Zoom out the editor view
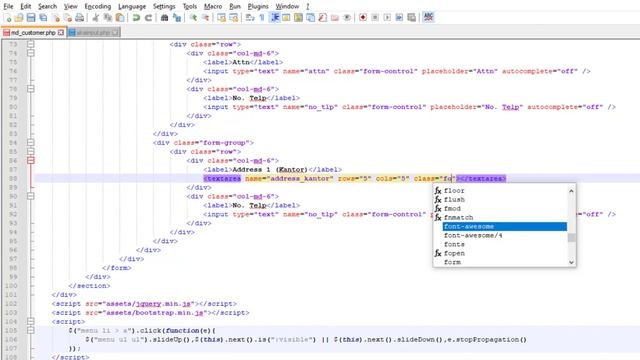Screen dimensions: 640x360 click(205, 18)
